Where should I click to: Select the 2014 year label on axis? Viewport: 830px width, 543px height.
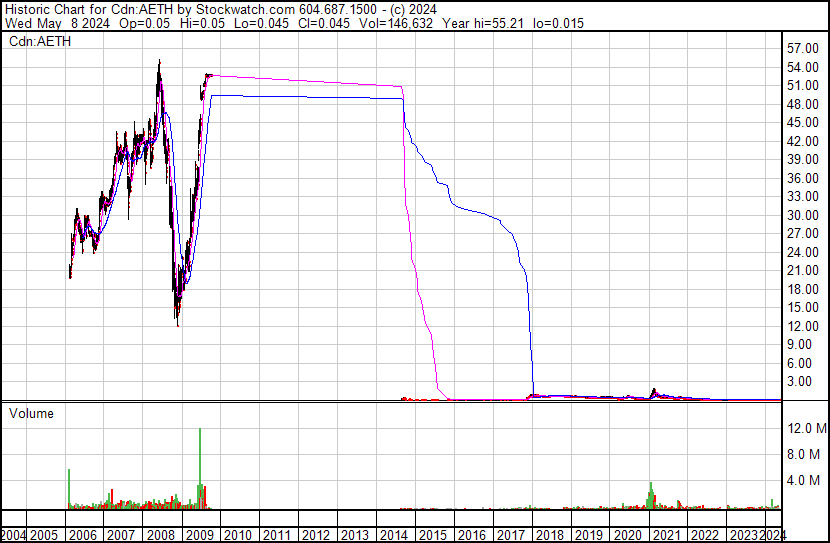pos(394,535)
